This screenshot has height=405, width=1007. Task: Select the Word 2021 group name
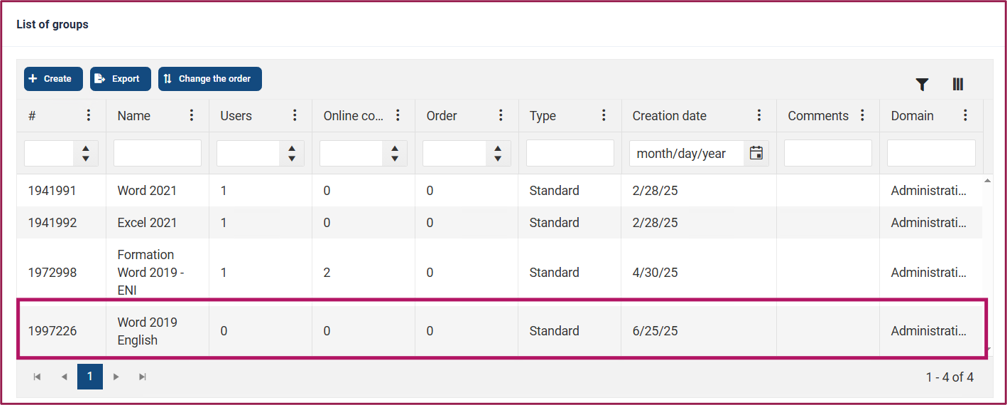147,191
